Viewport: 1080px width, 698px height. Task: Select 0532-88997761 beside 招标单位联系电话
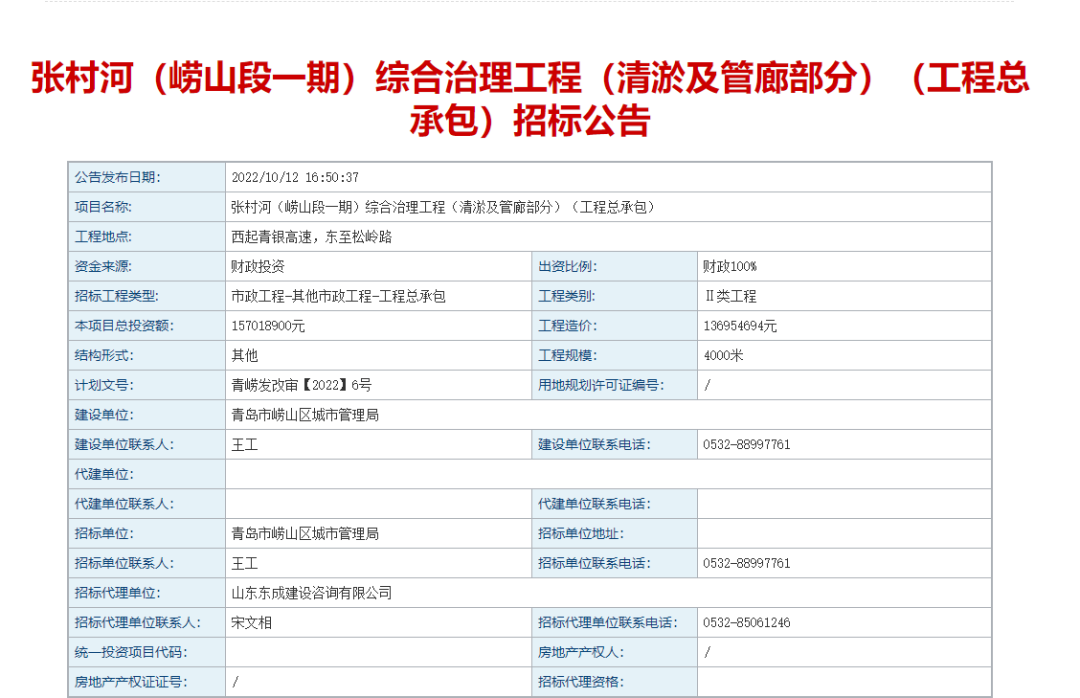747,563
